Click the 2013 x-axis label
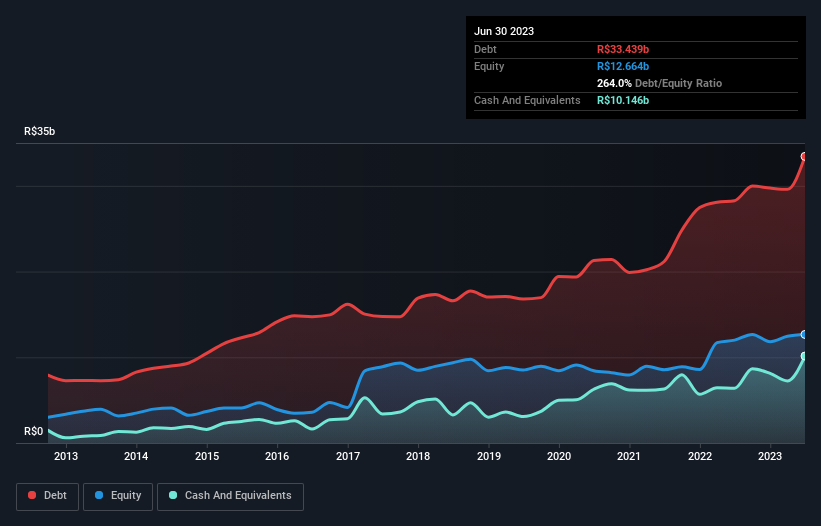 (66, 456)
